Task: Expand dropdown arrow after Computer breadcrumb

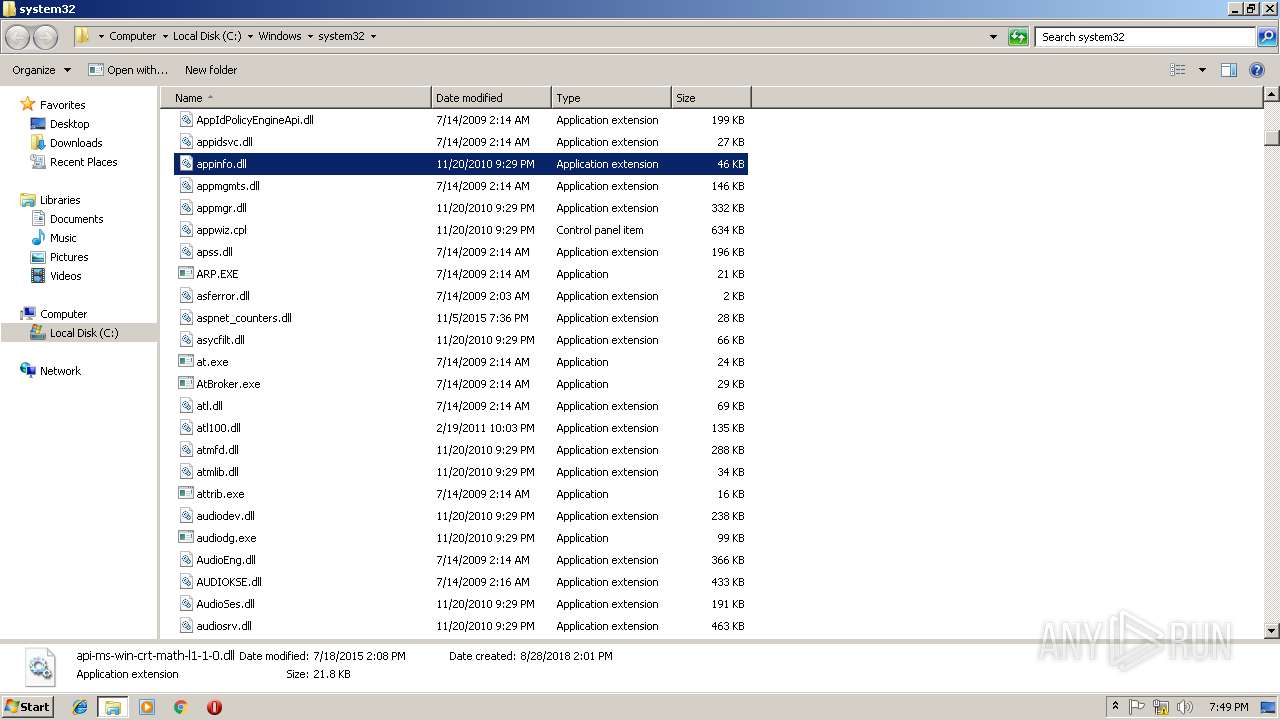Action: [x=166, y=37]
